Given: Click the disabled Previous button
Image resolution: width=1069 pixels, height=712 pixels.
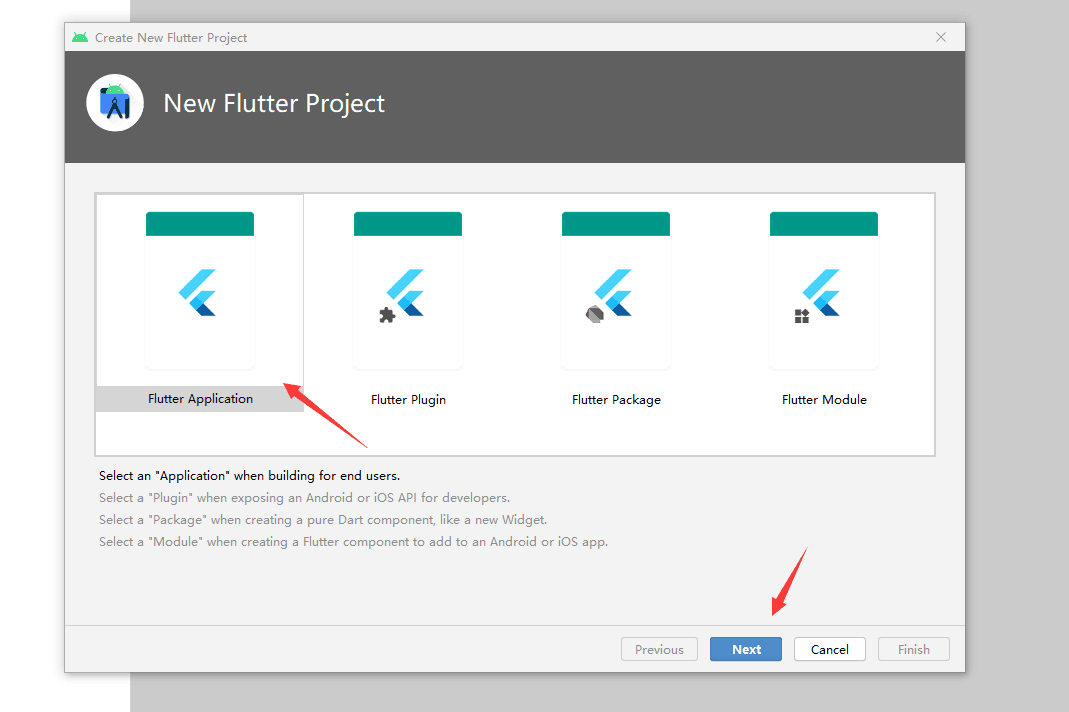Looking at the screenshot, I should [x=659, y=649].
